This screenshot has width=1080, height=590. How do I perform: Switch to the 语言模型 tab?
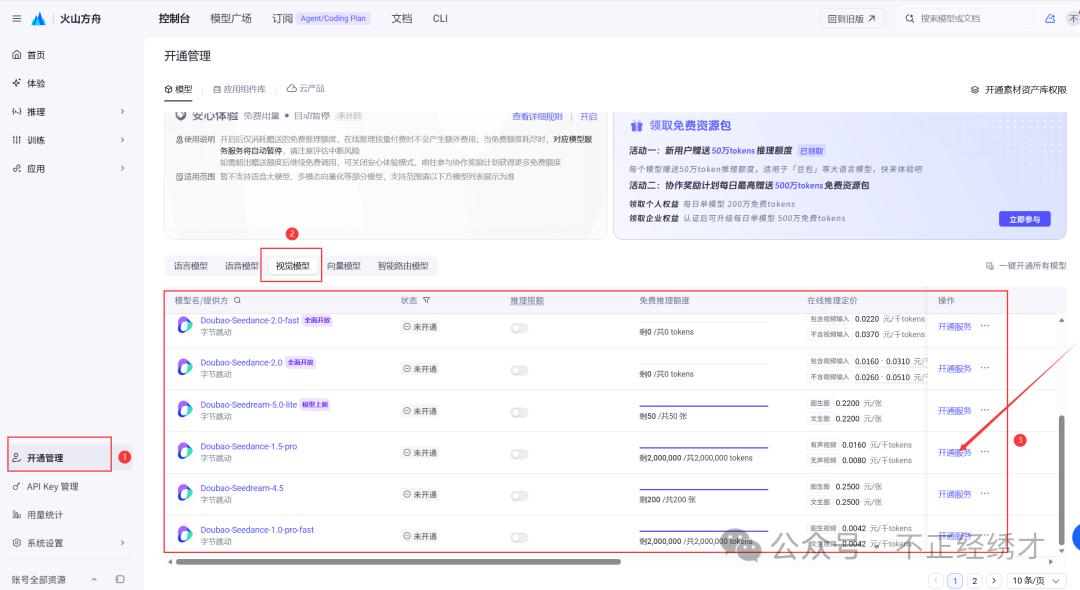(191, 266)
